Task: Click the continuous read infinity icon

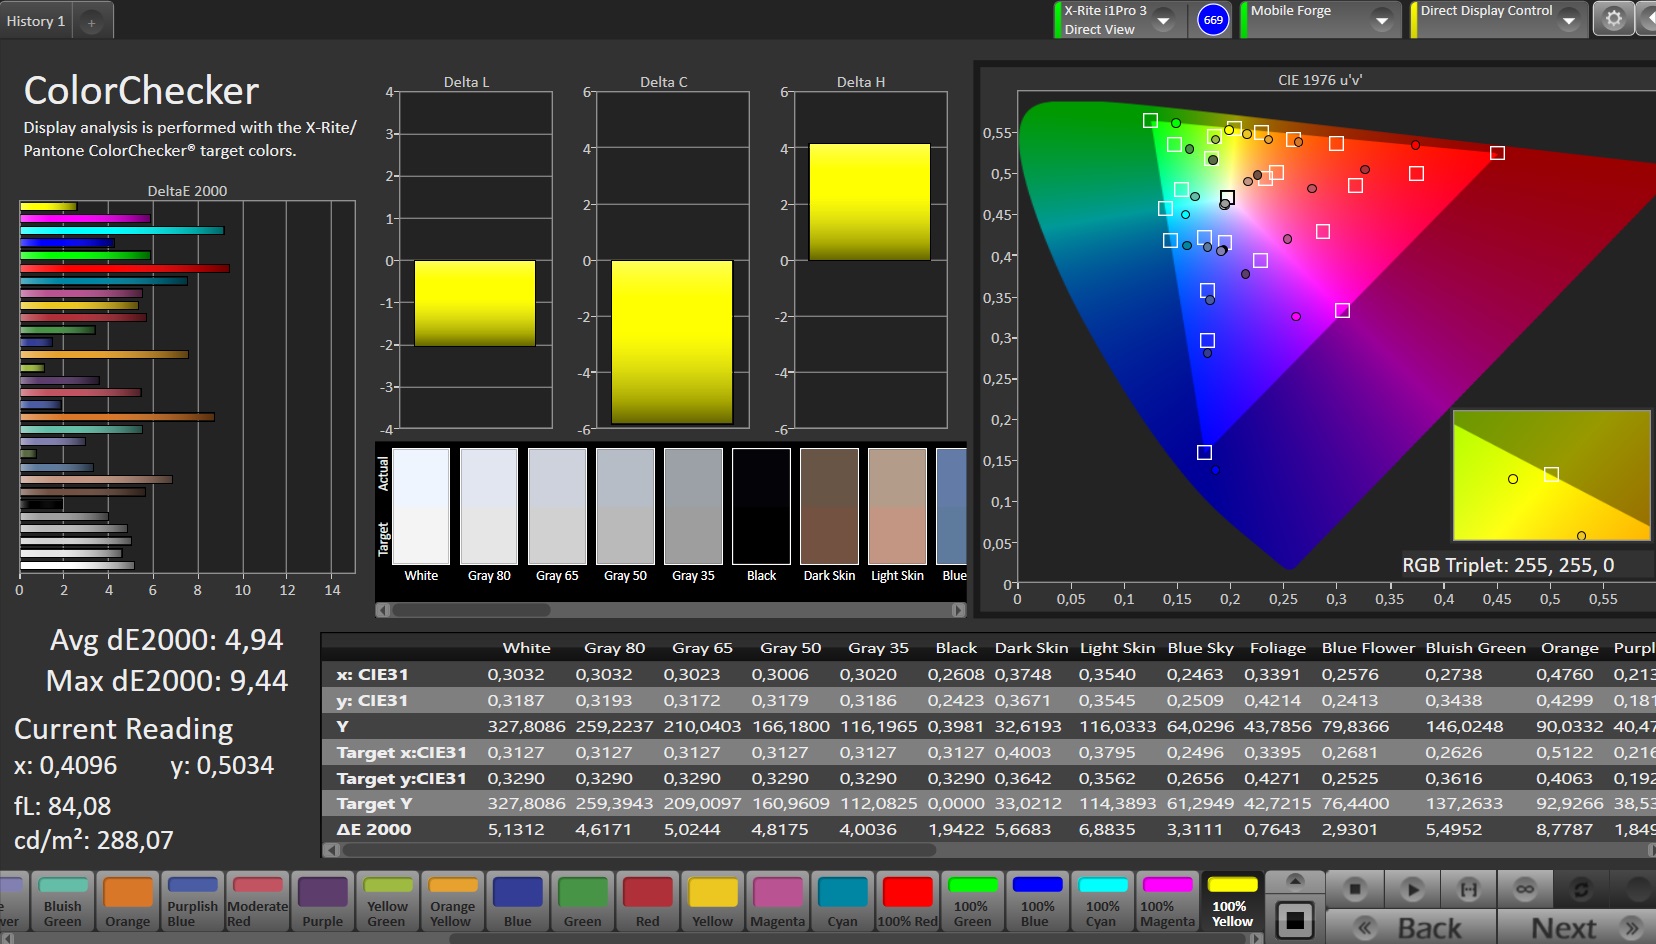Action: coord(1524,888)
